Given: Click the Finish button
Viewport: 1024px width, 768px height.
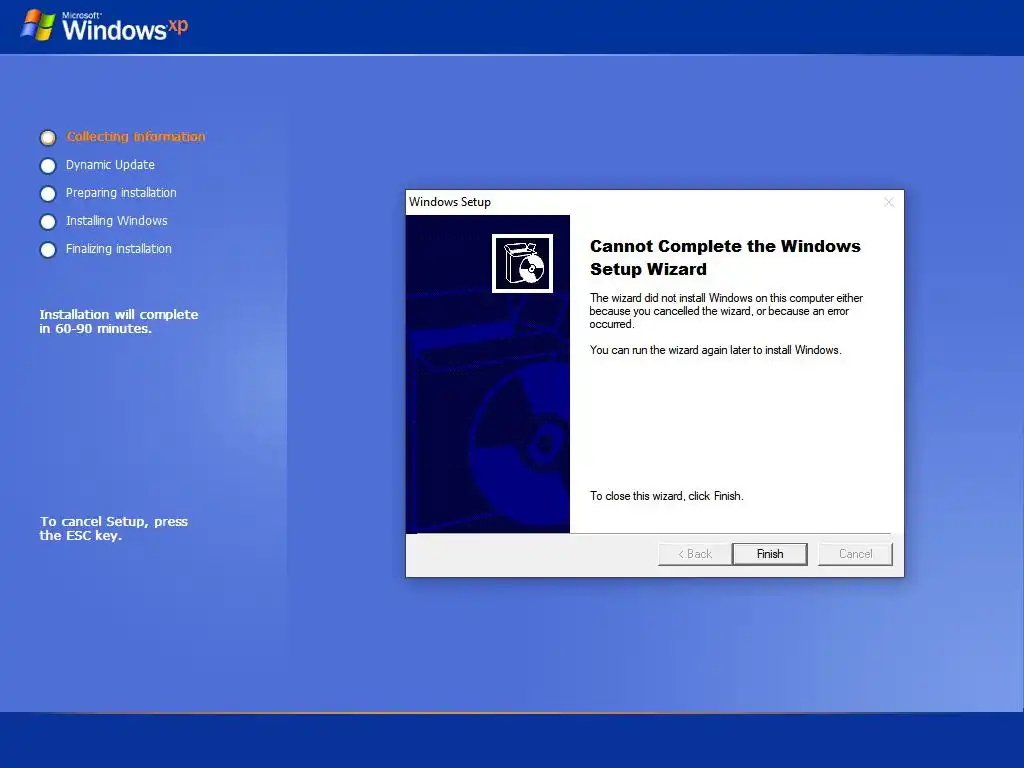Looking at the screenshot, I should click(x=769, y=554).
